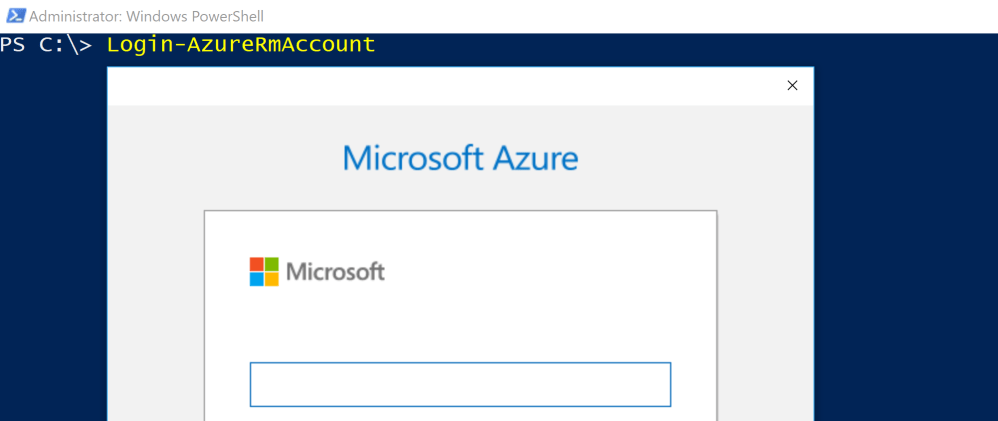
Task: Click the red square of the Microsoft logo
Action: pyautogui.click(x=257, y=264)
